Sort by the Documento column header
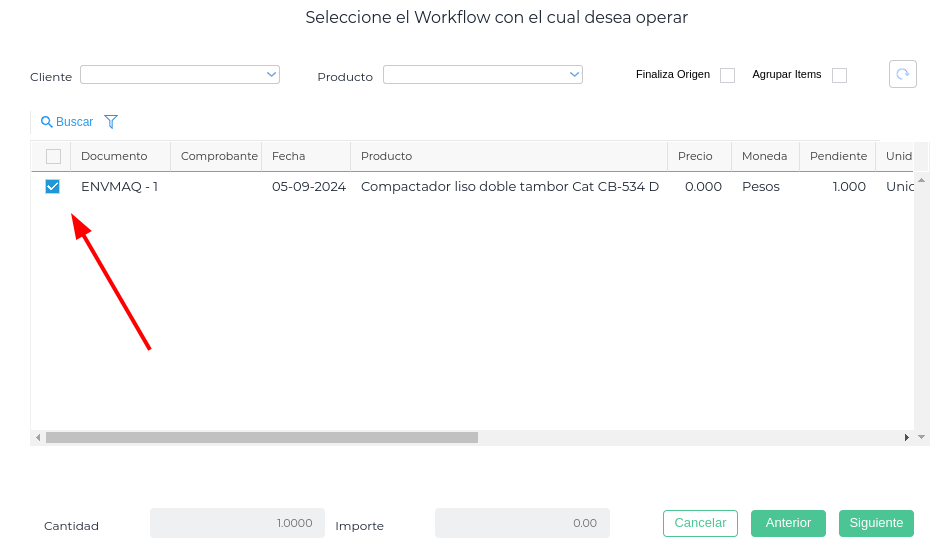 114,156
